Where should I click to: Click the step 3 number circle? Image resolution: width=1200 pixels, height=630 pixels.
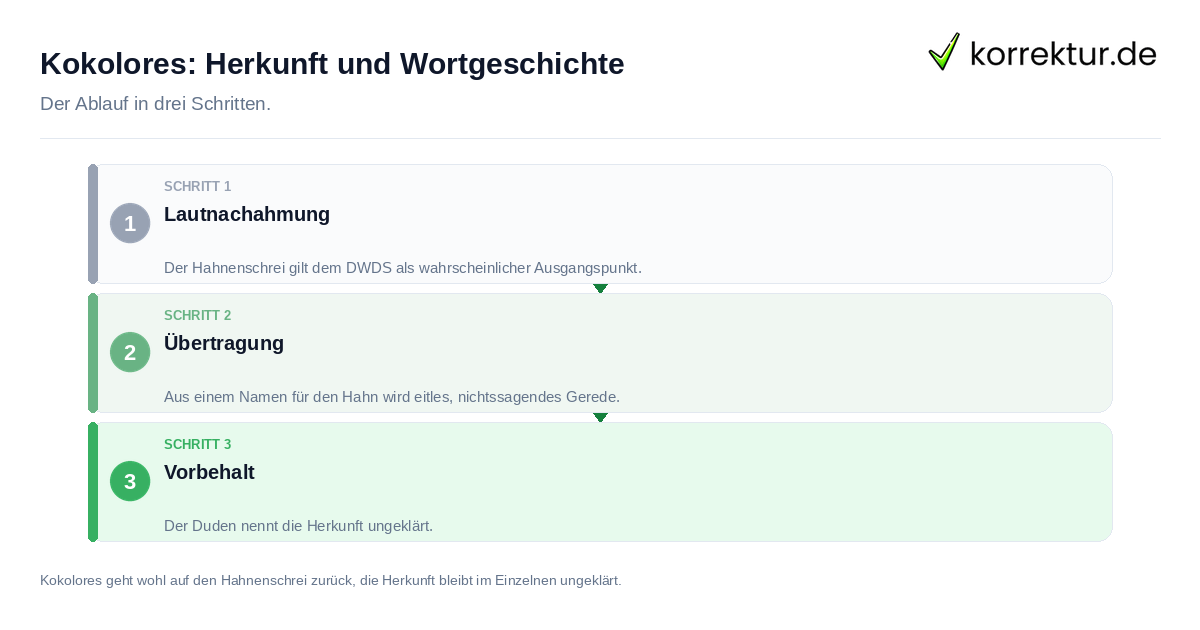130,481
